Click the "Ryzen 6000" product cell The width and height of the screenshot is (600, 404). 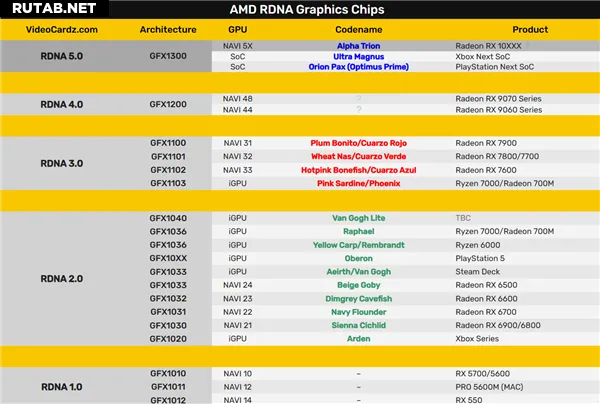click(478, 245)
